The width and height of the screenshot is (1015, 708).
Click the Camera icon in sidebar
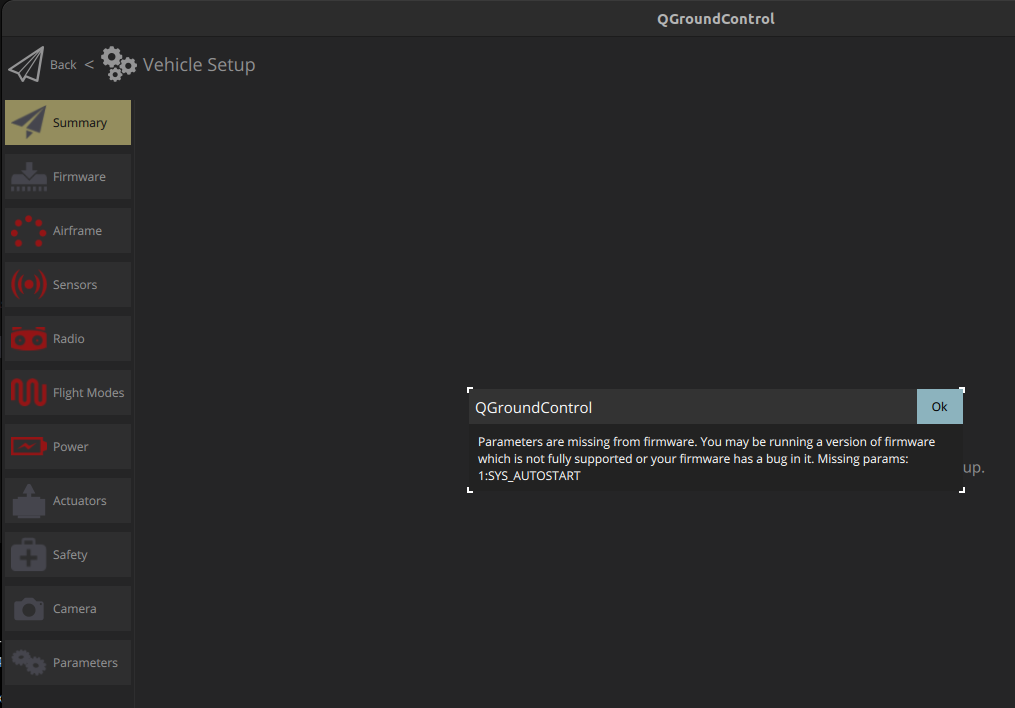pos(28,609)
